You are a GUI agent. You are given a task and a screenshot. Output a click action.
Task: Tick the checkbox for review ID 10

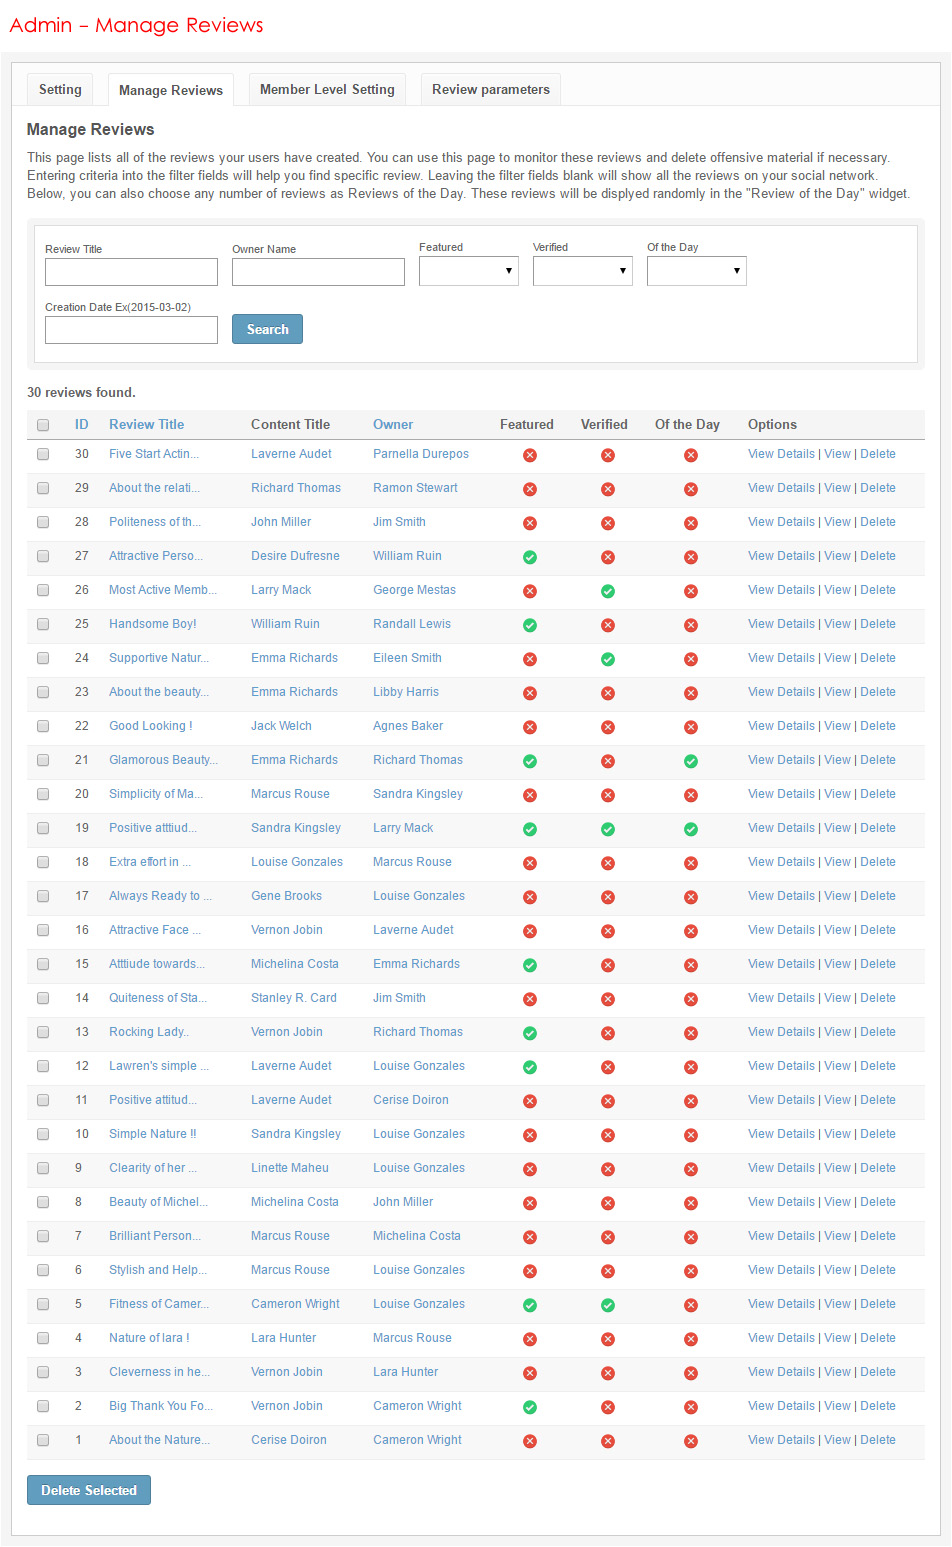(x=43, y=1134)
